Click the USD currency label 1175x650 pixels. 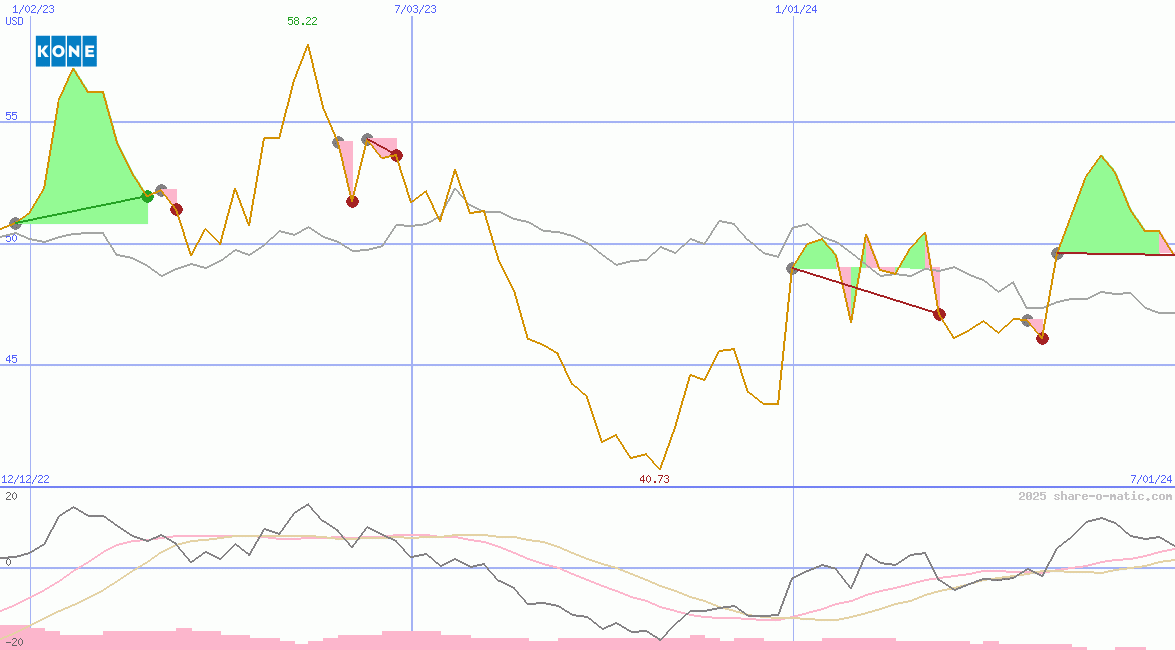(x=15, y=21)
